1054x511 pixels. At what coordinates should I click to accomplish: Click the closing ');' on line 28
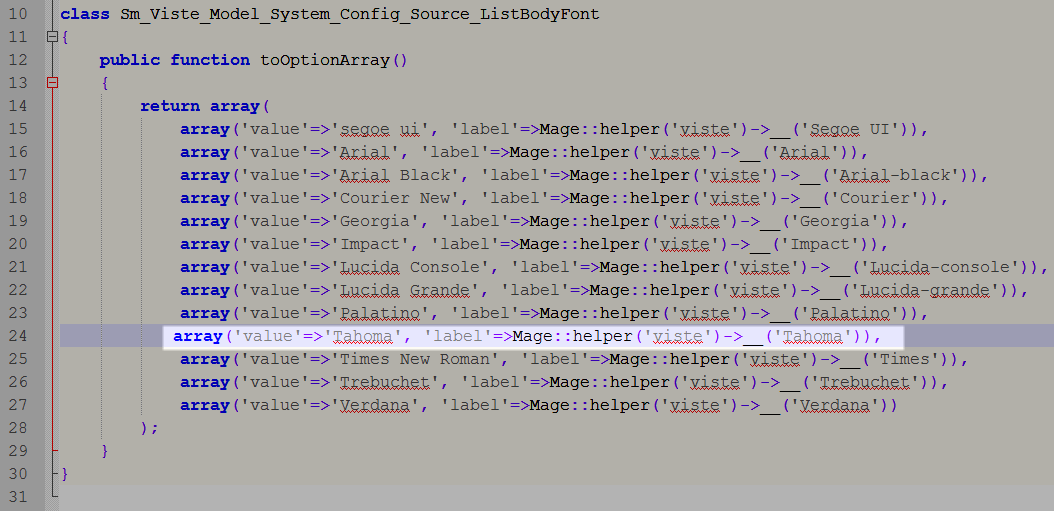(x=149, y=428)
